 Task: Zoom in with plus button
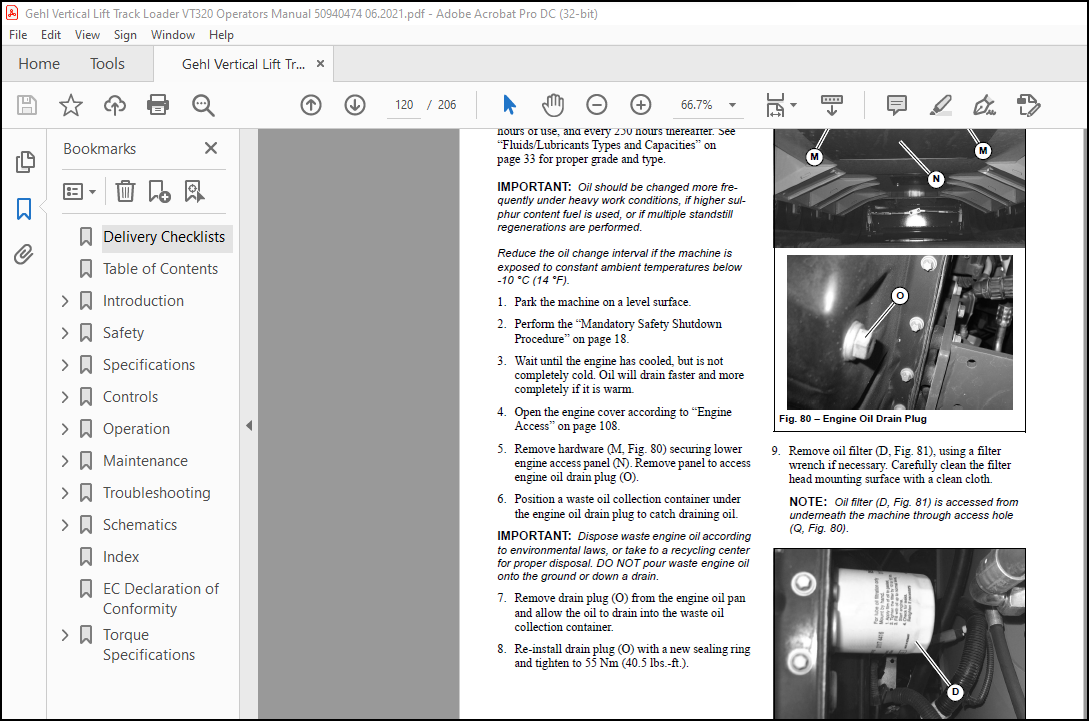pos(640,105)
